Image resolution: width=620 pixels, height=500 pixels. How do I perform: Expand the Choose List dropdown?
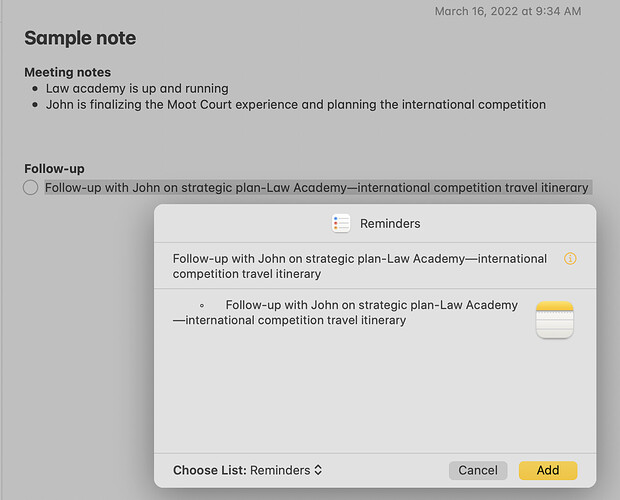click(286, 470)
